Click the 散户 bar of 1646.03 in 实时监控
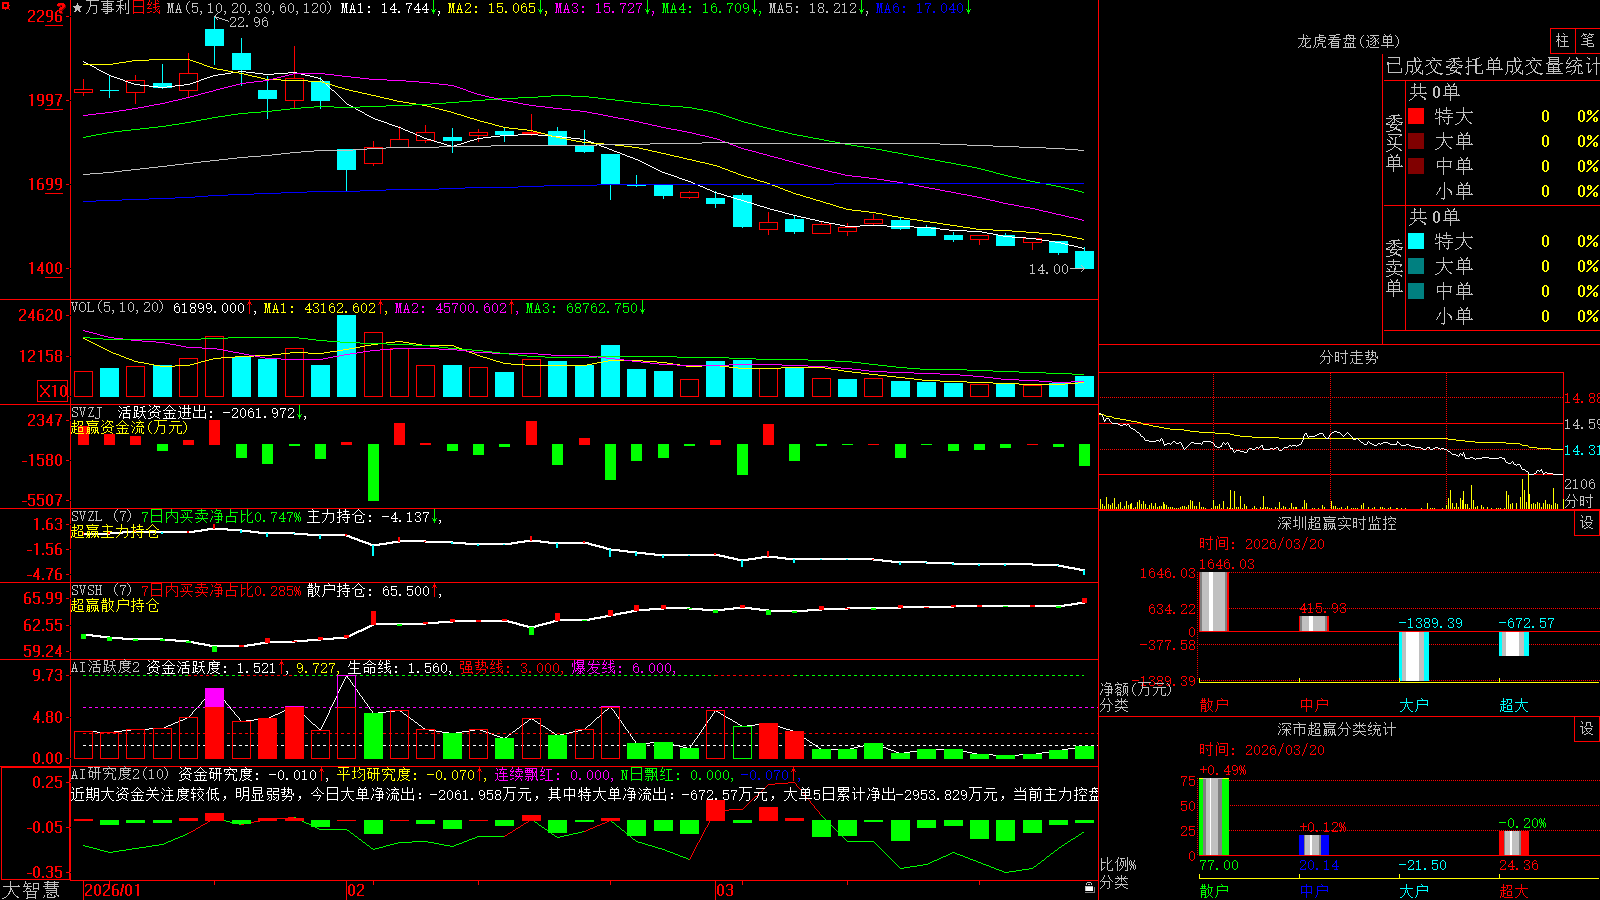 coord(1214,601)
